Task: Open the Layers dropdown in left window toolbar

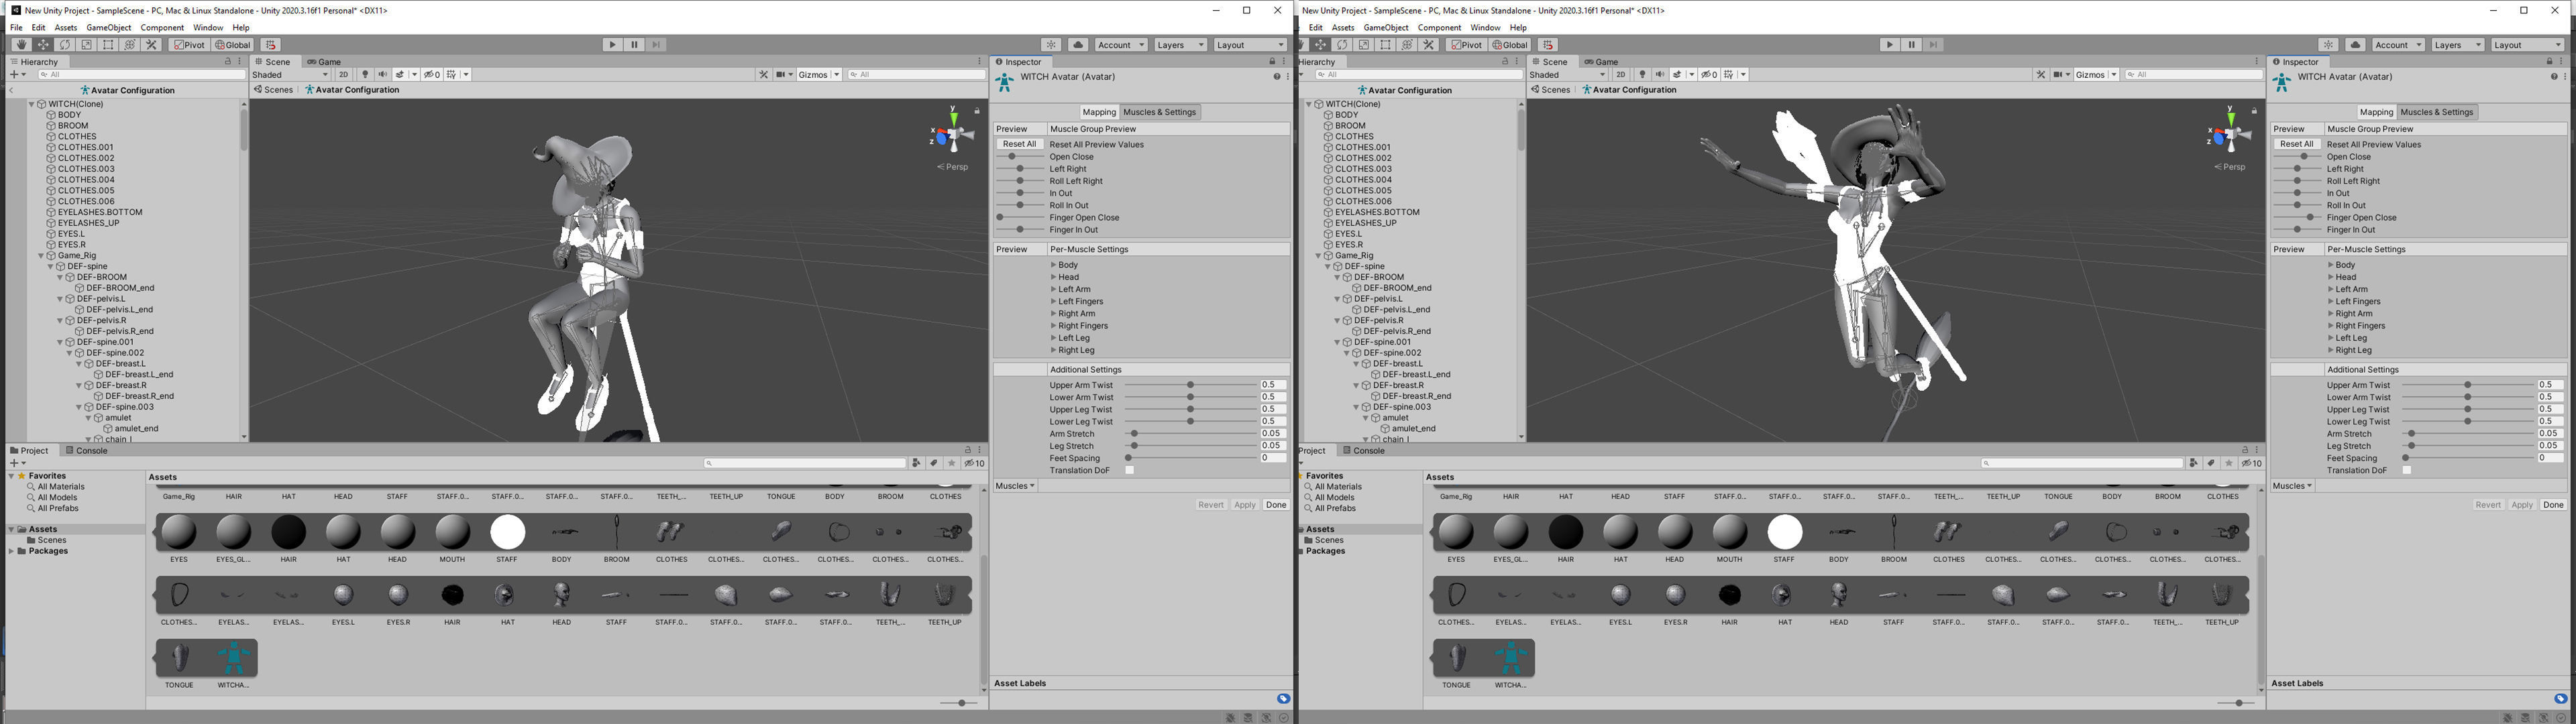Action: (x=1179, y=45)
